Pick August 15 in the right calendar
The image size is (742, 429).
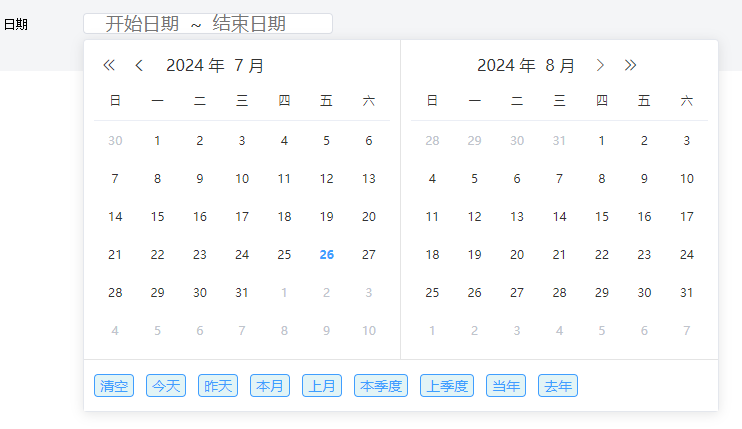tap(601, 217)
